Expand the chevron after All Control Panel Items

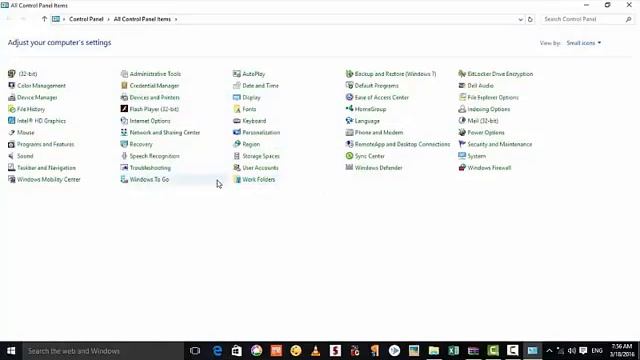click(x=176, y=19)
